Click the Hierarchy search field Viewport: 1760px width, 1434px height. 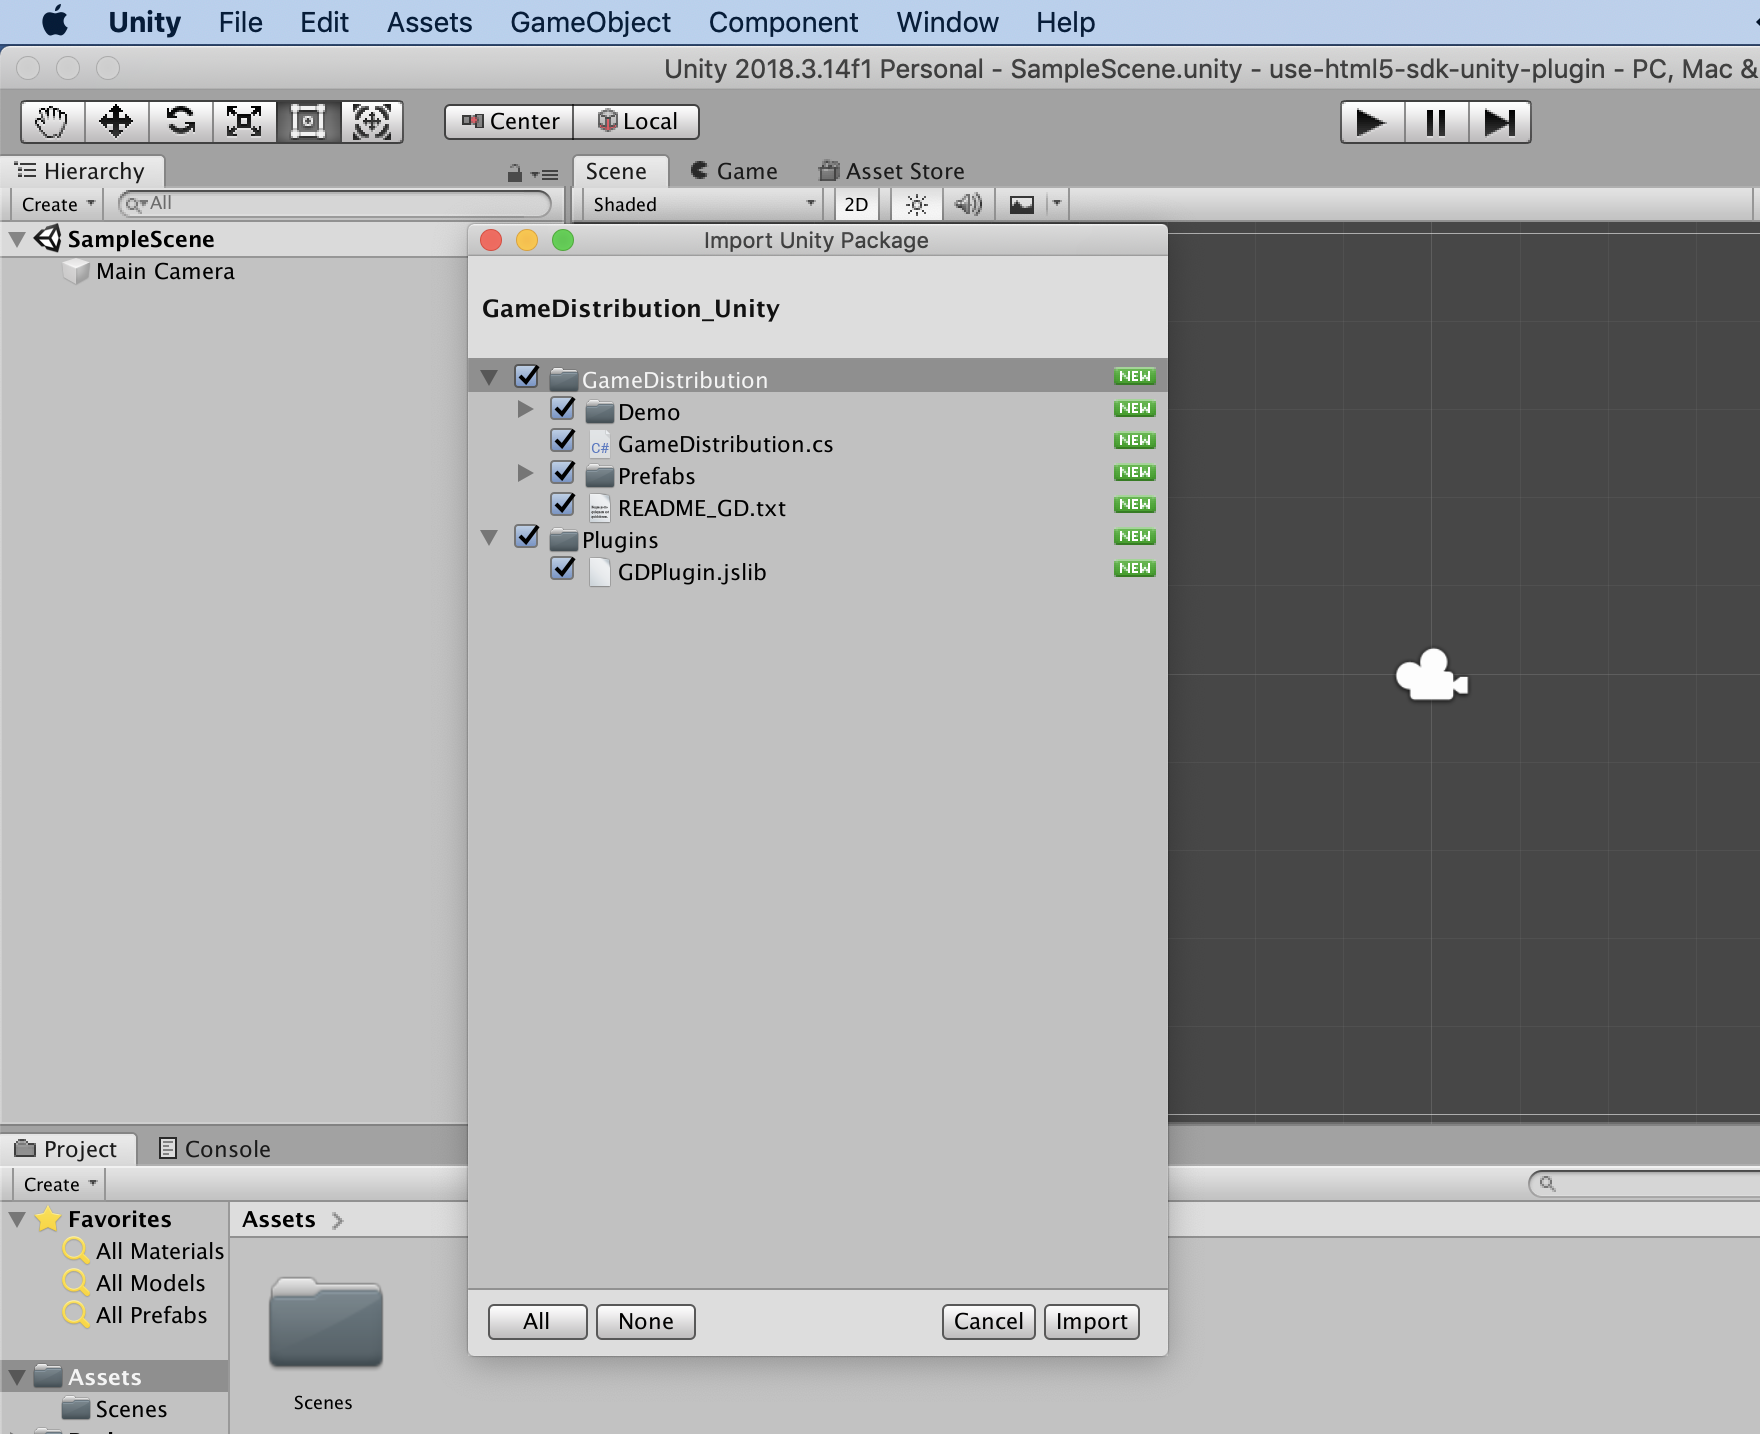pos(335,204)
